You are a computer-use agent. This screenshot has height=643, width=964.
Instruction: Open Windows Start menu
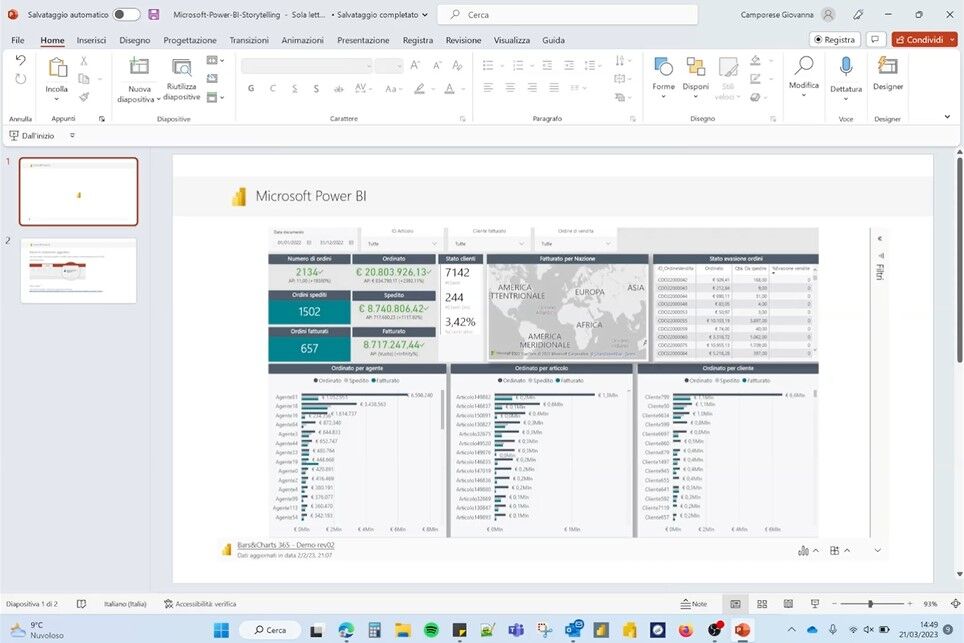tap(221, 629)
